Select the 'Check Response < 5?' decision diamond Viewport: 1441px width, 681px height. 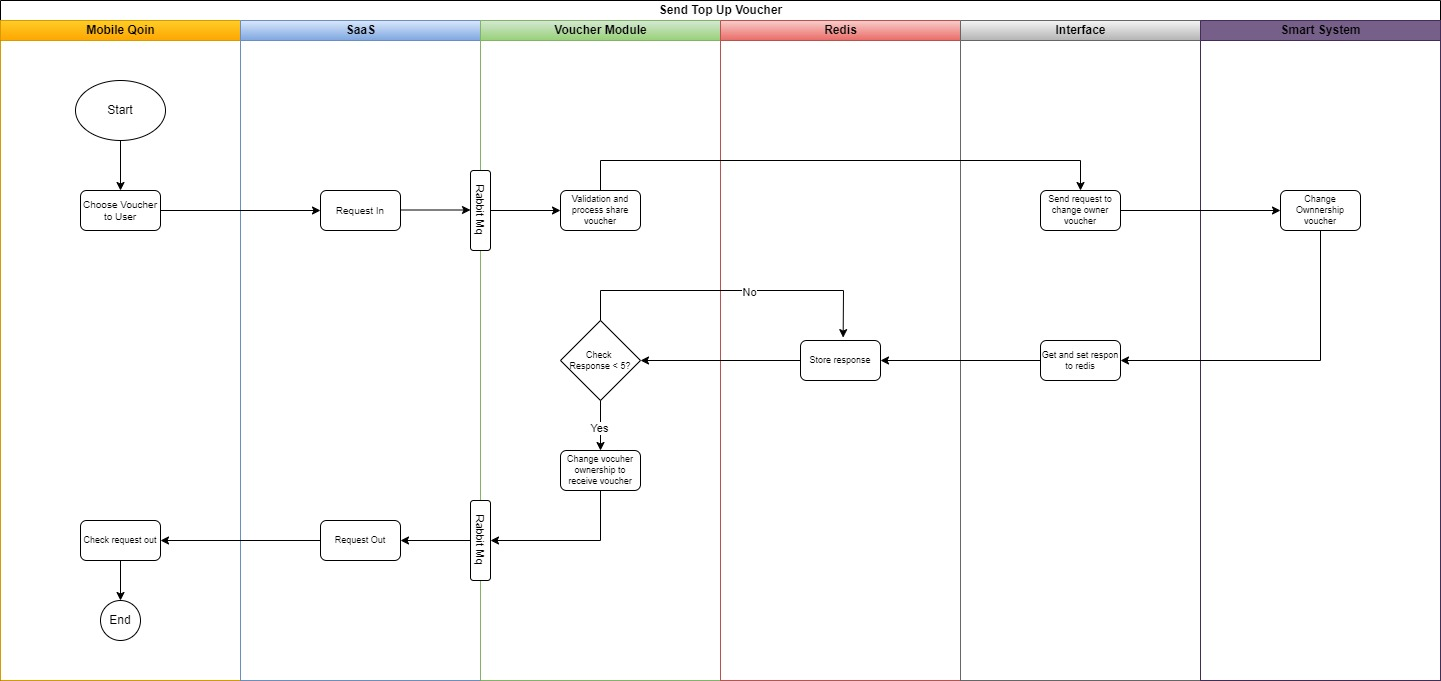(x=600, y=360)
